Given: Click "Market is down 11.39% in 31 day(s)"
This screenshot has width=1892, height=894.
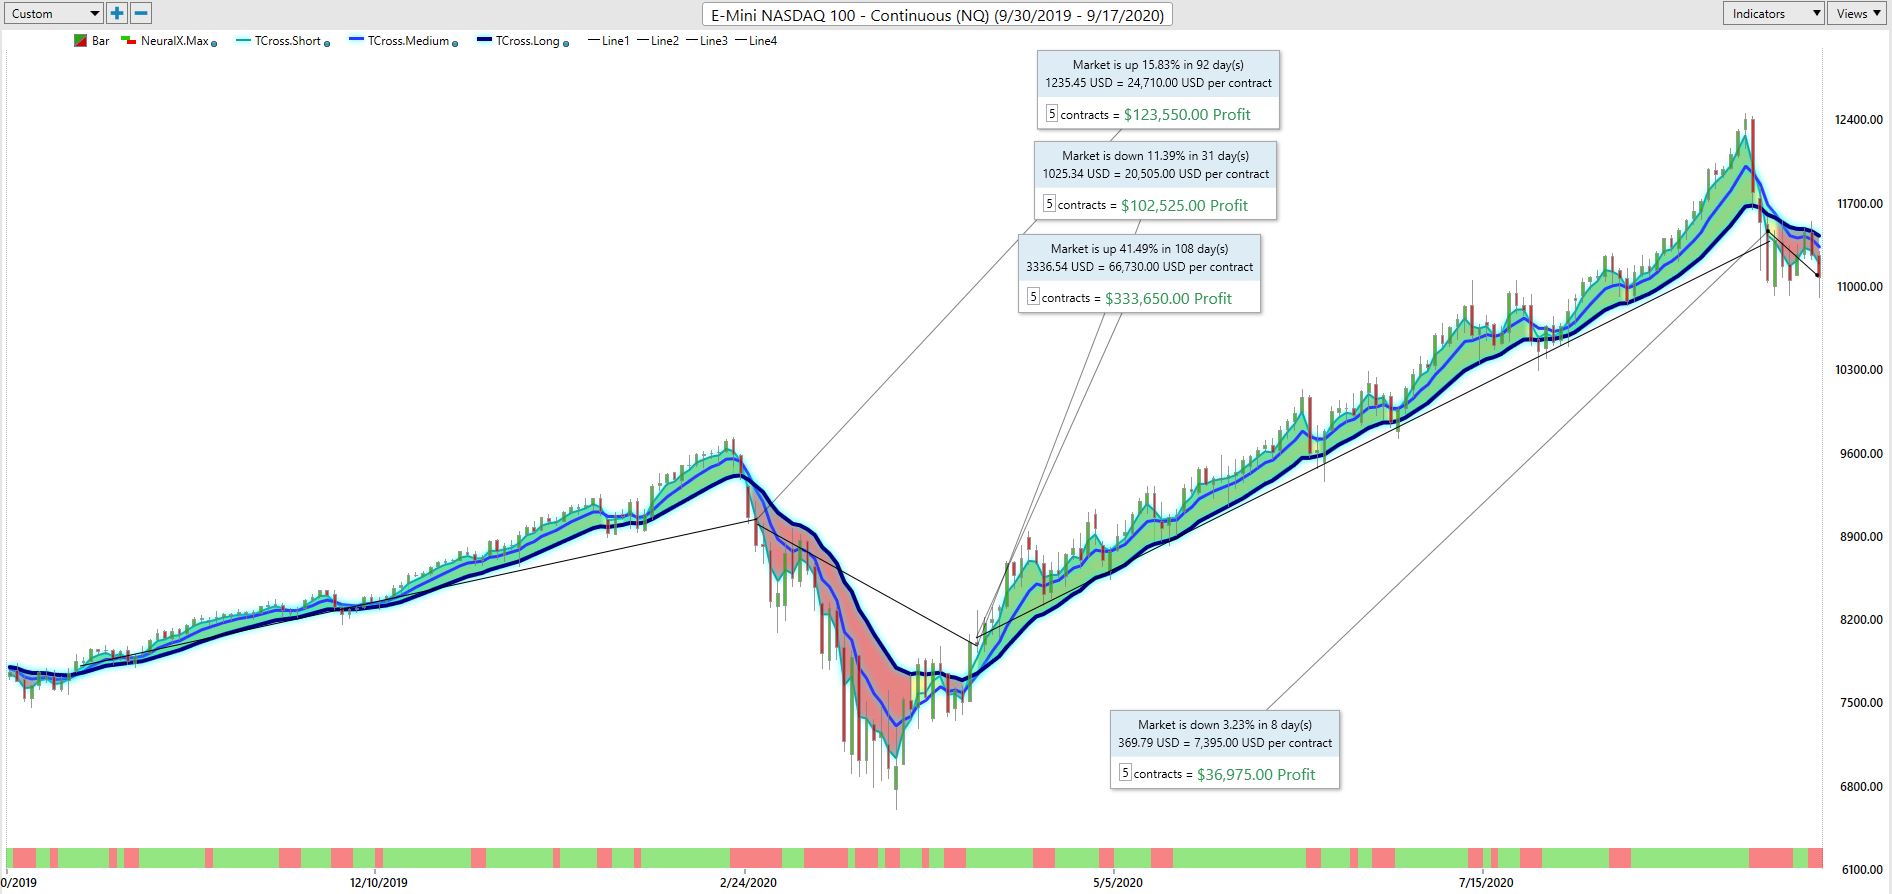Looking at the screenshot, I should [x=1155, y=156].
